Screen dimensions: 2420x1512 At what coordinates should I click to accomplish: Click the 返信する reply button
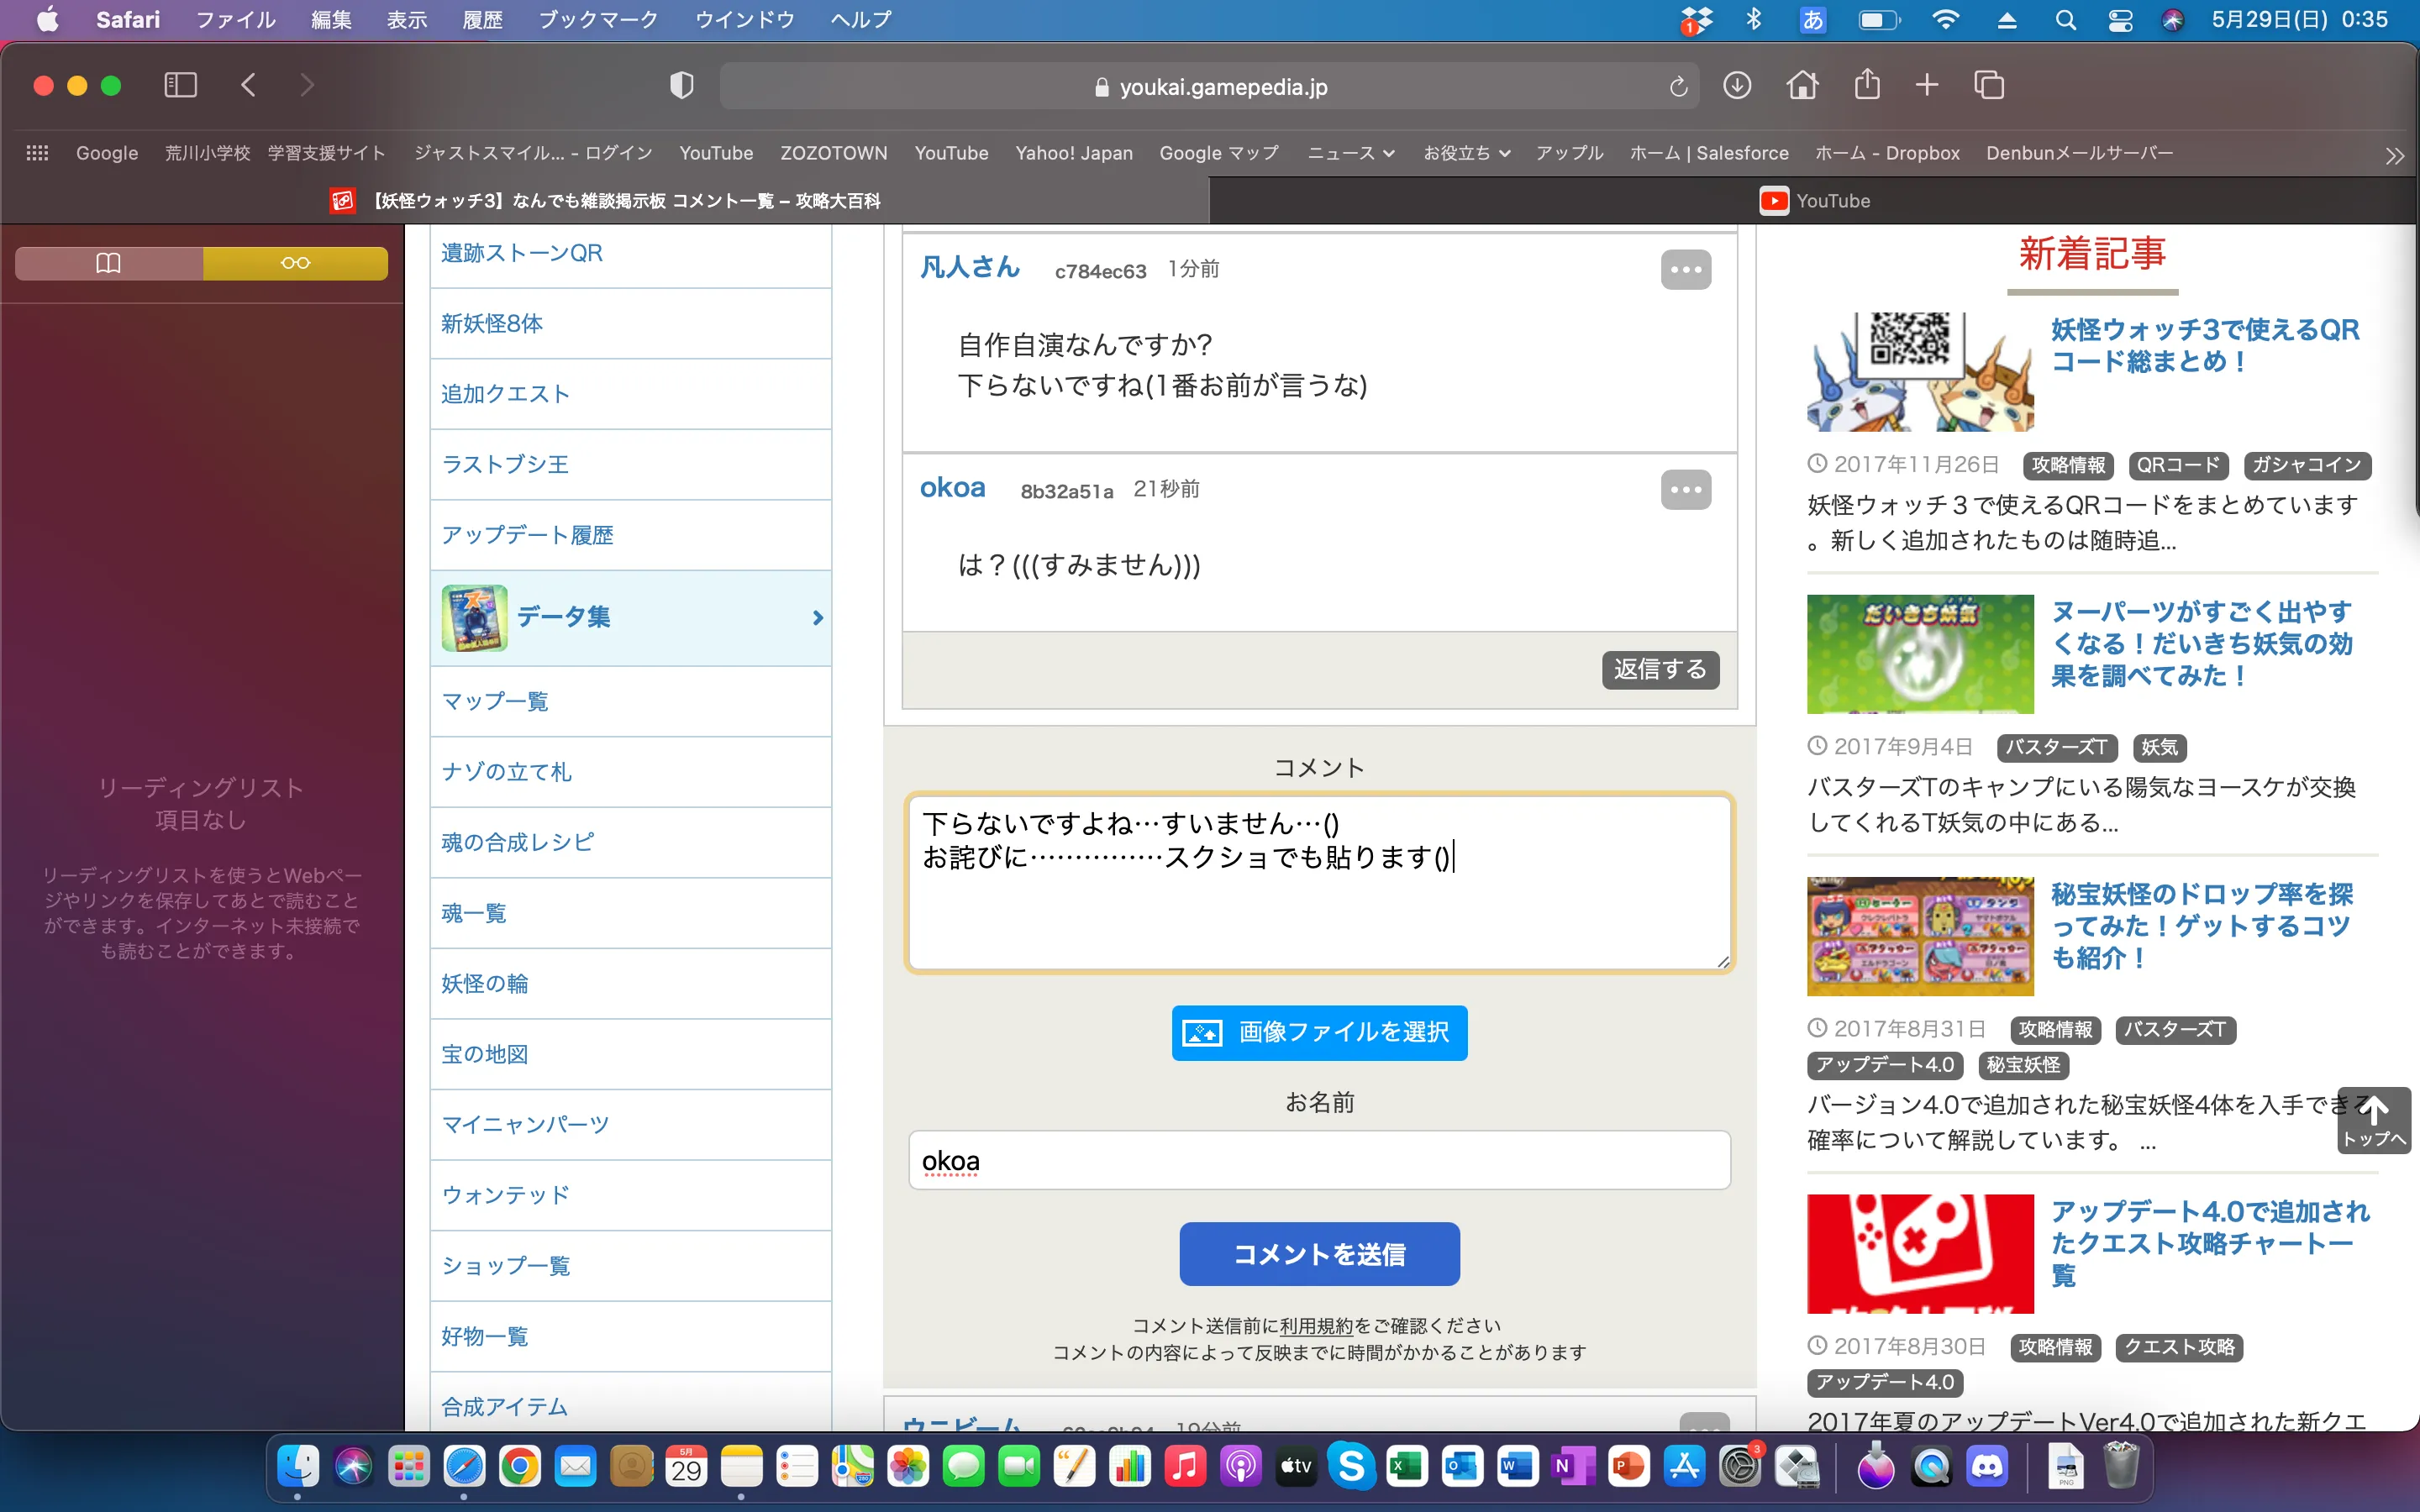[x=1660, y=669]
